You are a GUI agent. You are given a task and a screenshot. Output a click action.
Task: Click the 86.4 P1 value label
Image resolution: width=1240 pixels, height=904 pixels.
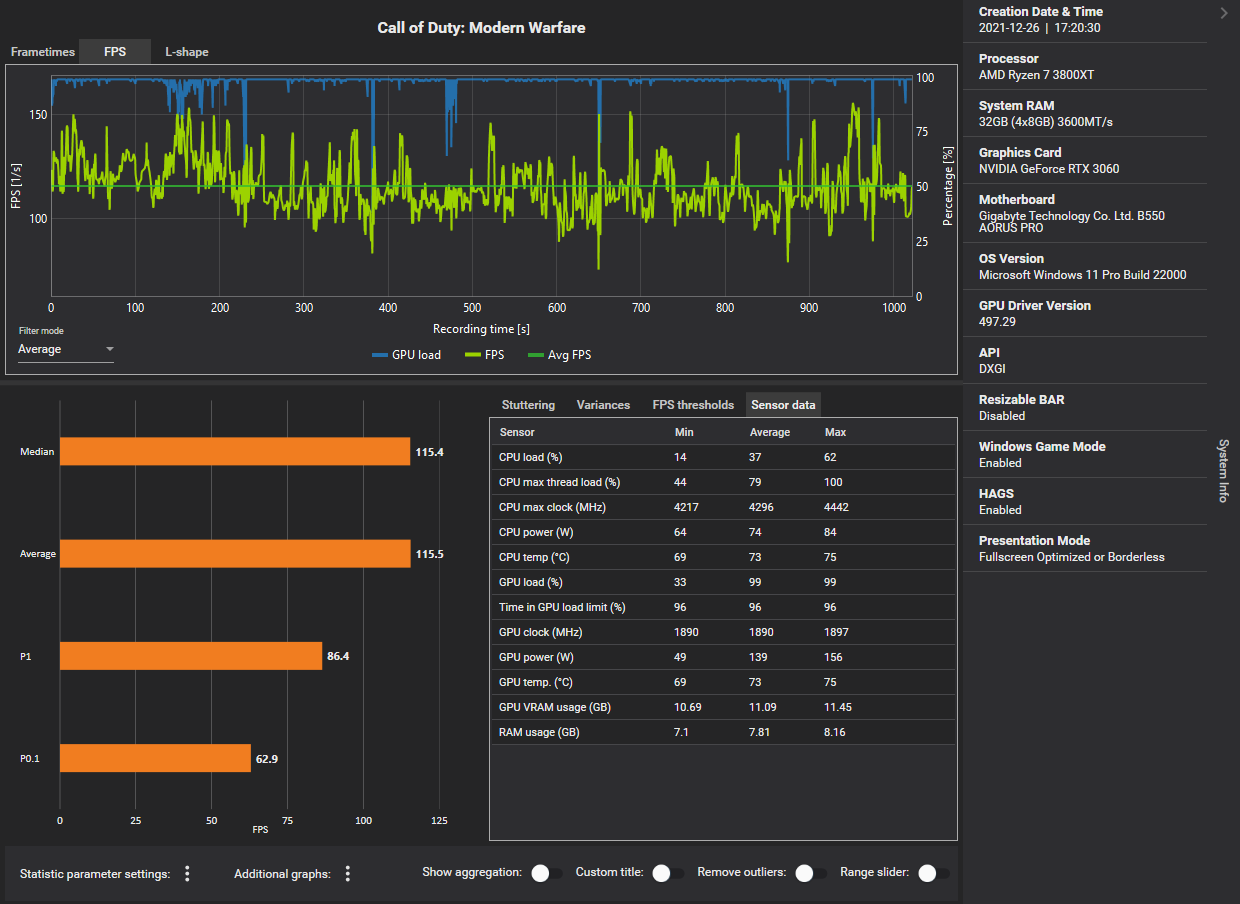point(338,657)
